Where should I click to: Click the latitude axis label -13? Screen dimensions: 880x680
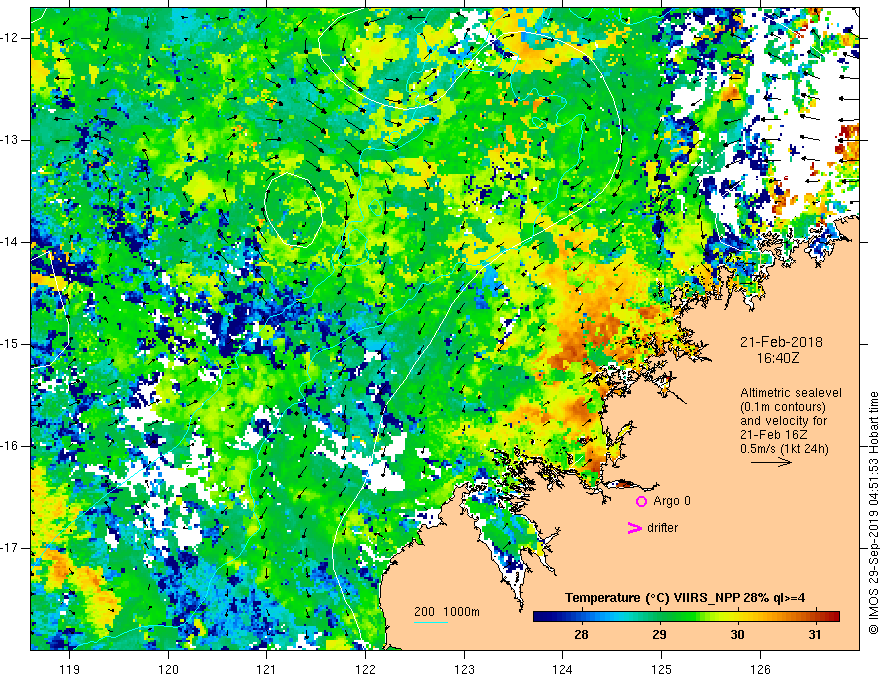coord(10,140)
